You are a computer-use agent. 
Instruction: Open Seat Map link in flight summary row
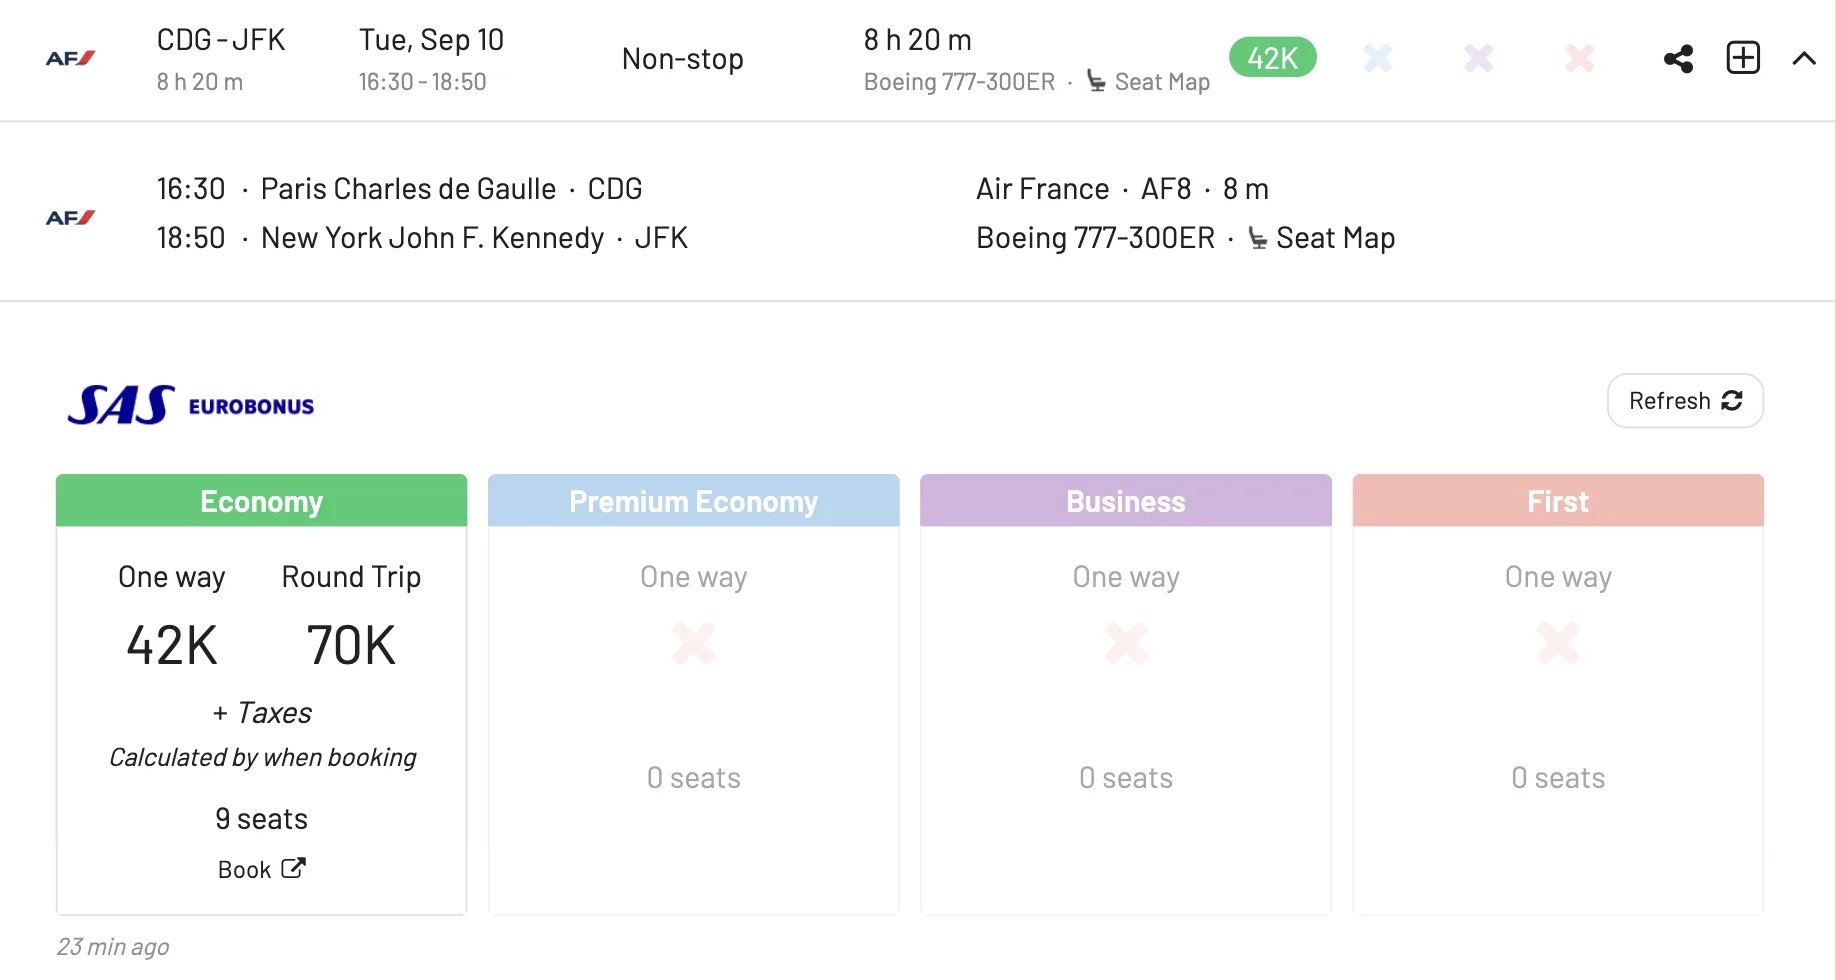click(x=1148, y=82)
